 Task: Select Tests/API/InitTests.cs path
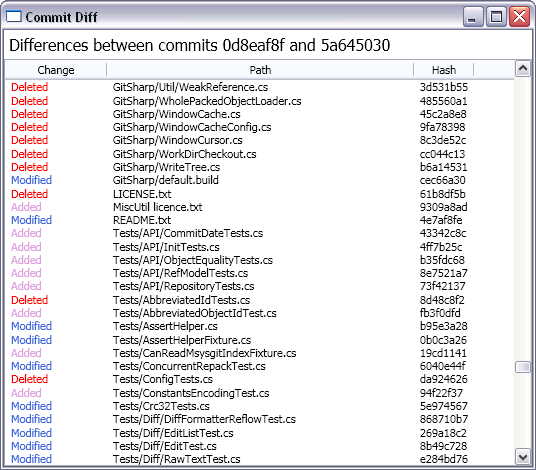tap(166, 247)
